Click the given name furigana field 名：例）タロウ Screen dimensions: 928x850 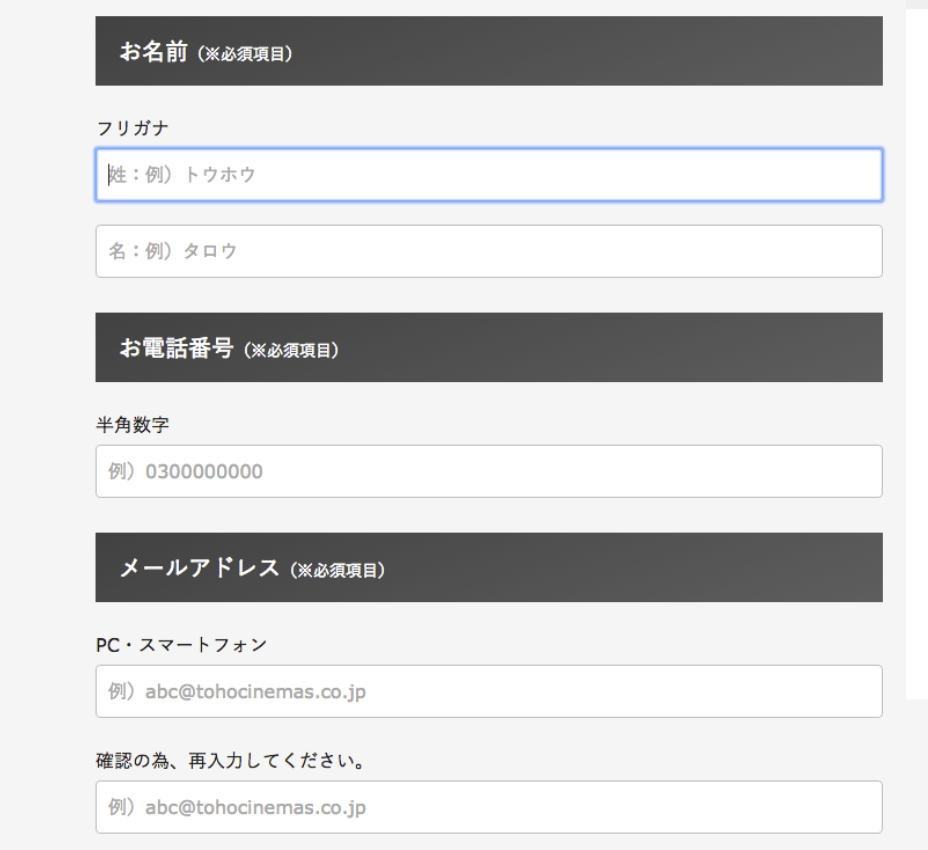[489, 251]
